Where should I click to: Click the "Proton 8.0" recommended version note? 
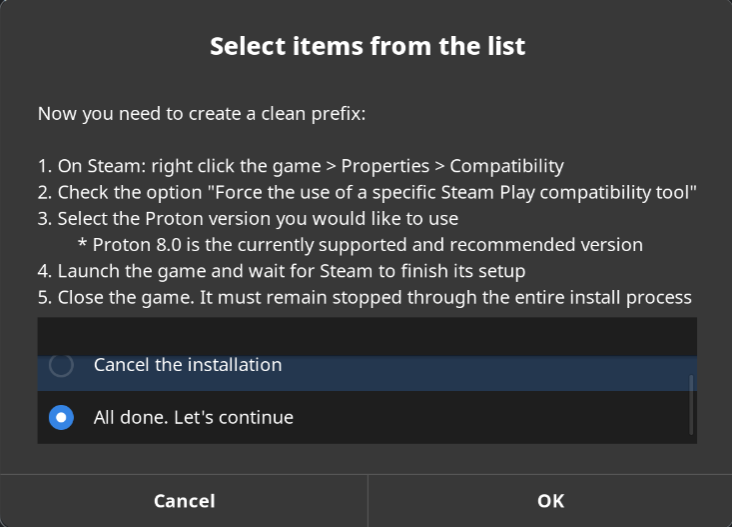click(359, 244)
